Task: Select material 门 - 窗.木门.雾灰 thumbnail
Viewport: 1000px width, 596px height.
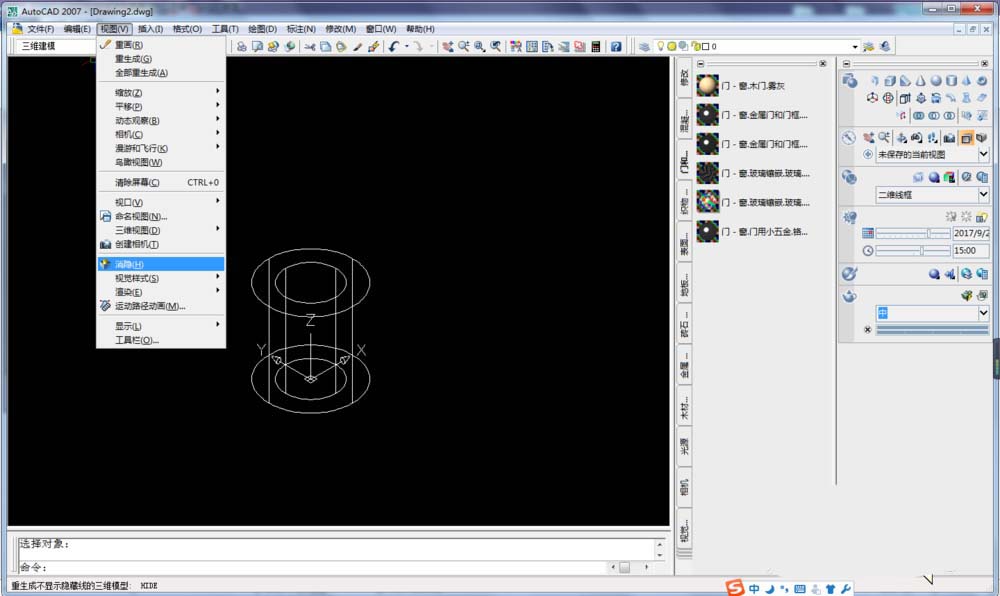Action: tap(707, 85)
